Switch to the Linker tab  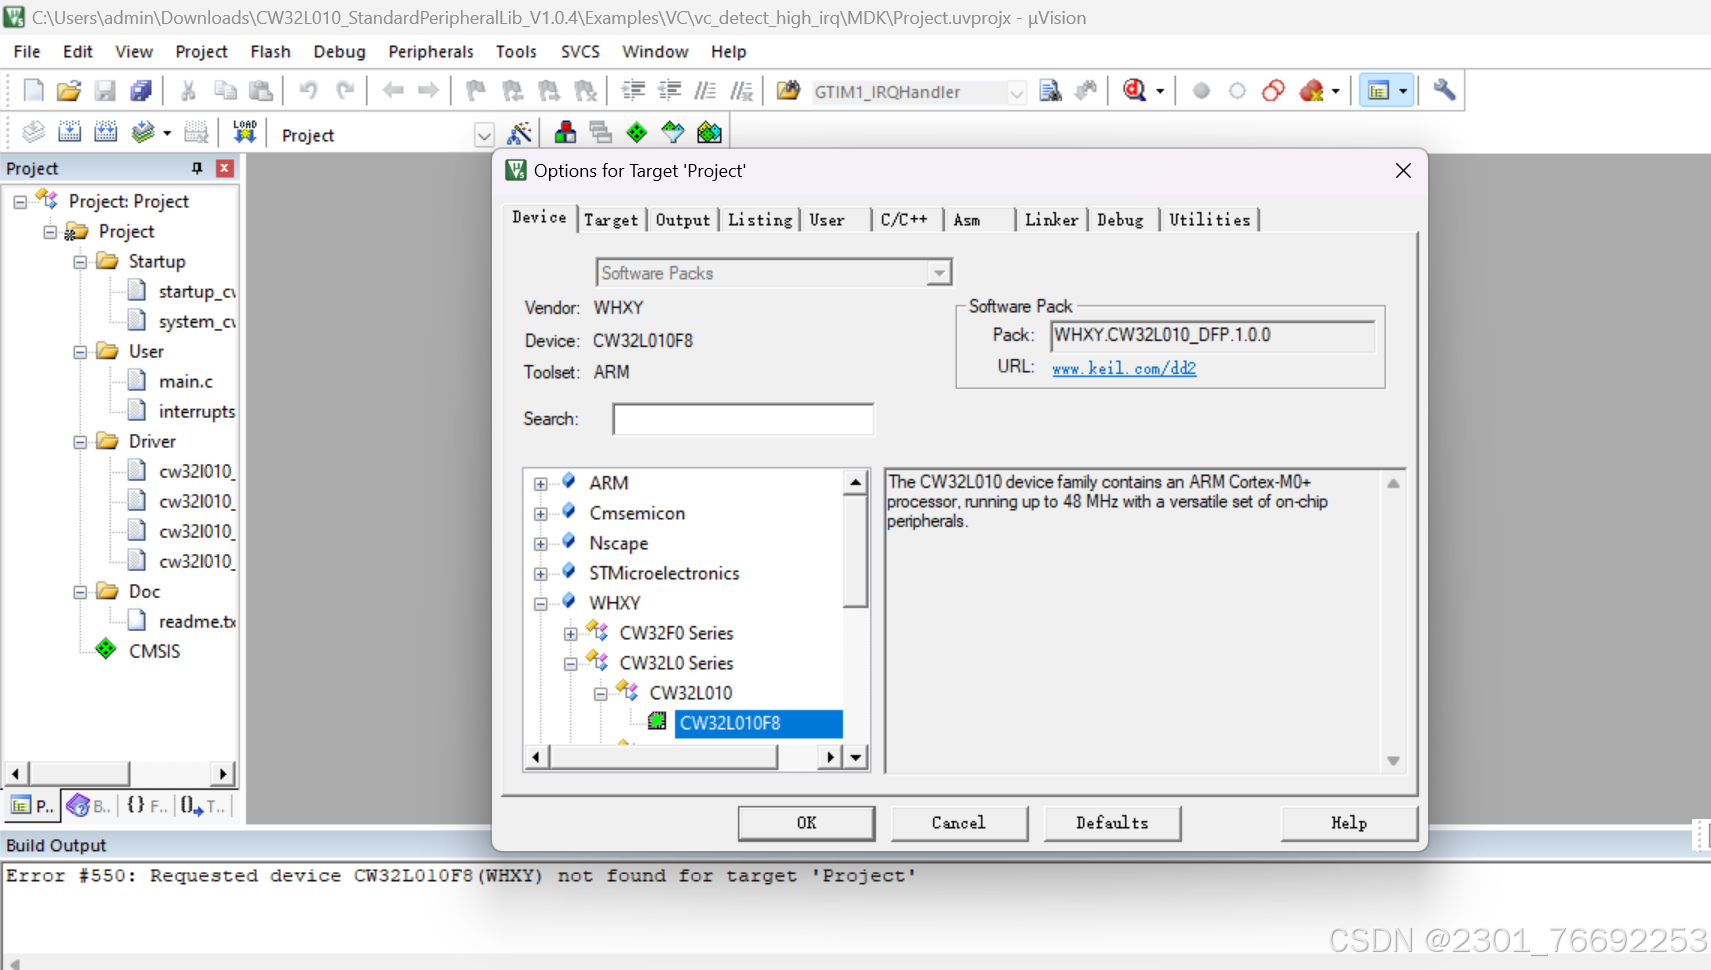[x=1051, y=220]
